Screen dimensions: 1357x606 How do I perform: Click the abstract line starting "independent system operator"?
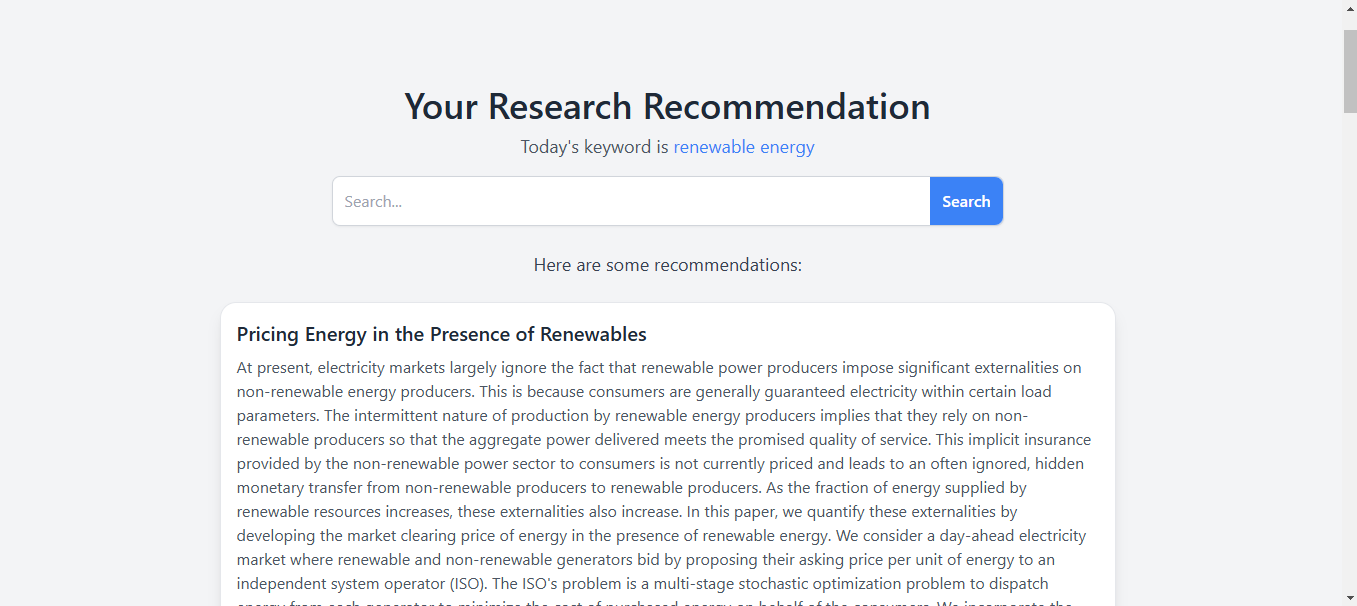tap(642, 584)
